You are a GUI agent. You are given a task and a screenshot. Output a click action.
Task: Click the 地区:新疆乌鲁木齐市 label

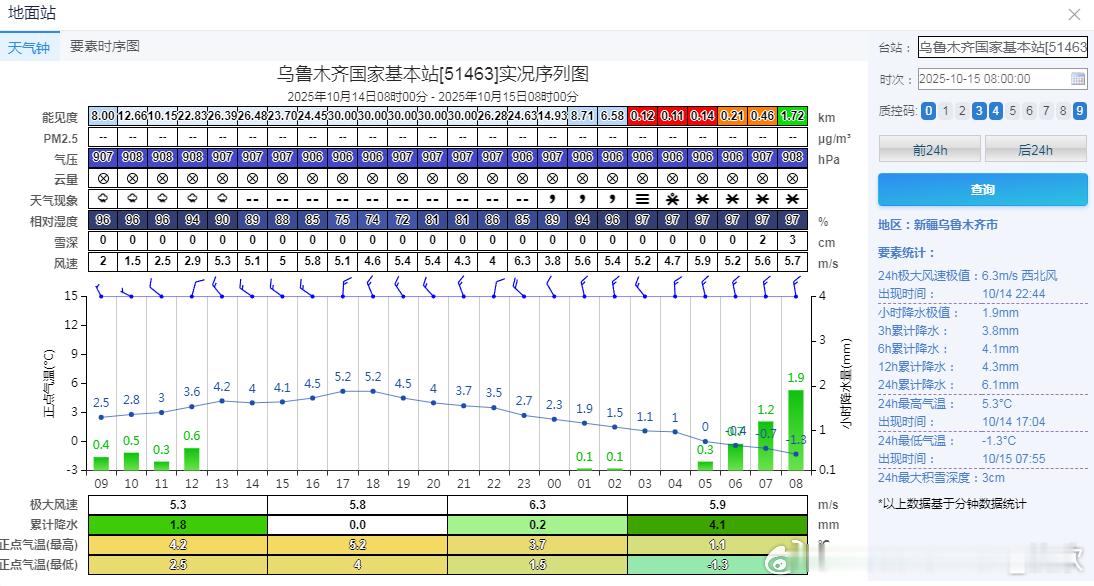938,225
